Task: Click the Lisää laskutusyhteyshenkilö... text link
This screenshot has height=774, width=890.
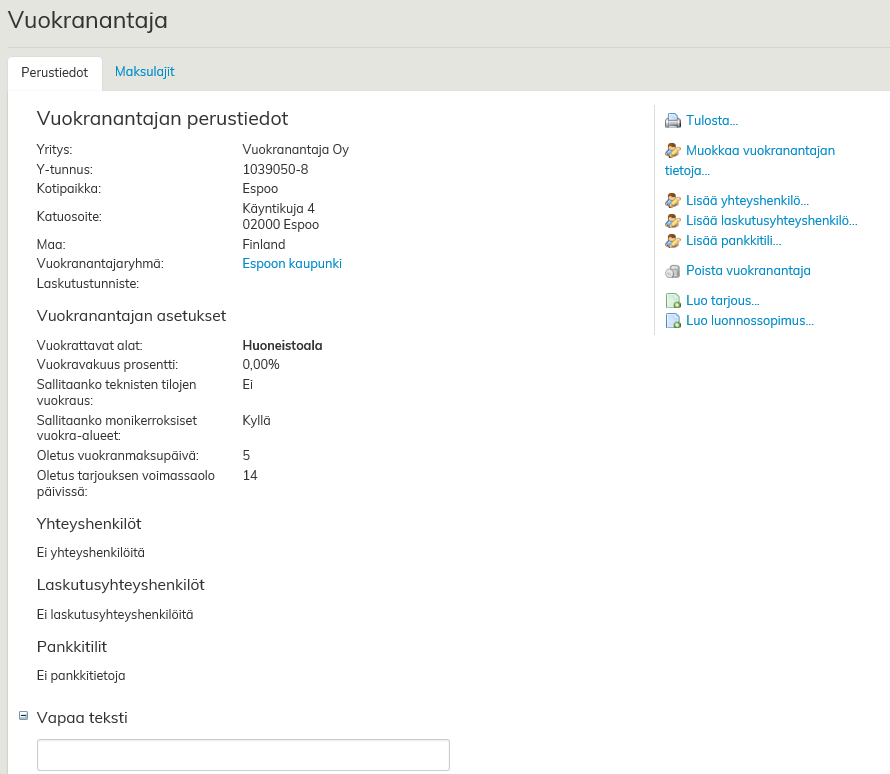Action: tap(771, 221)
